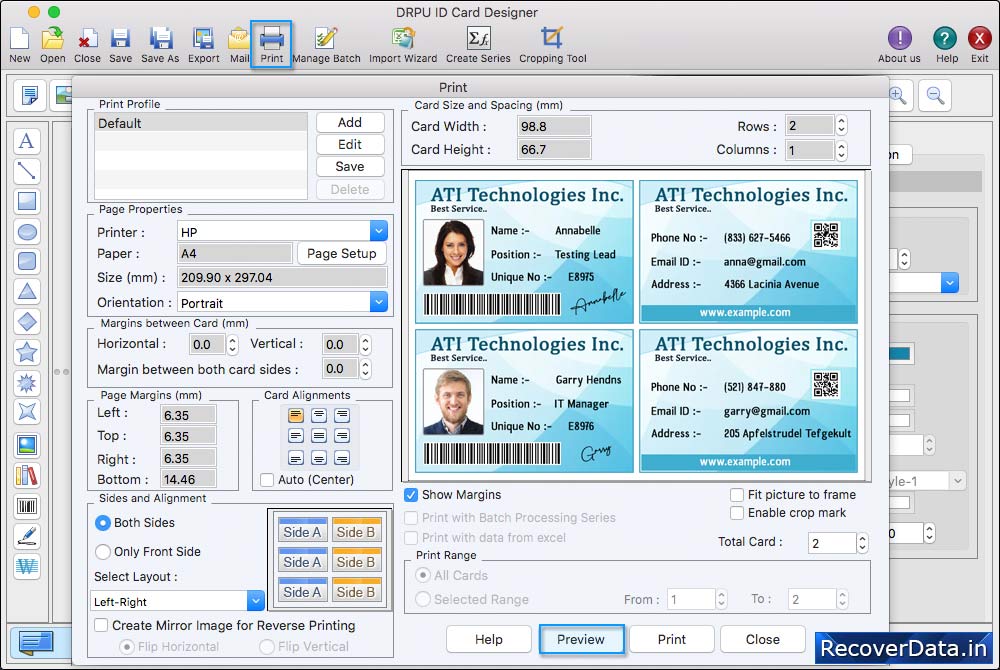Select the Signature pen tool
This screenshot has width=1000, height=670.
coord(27,536)
